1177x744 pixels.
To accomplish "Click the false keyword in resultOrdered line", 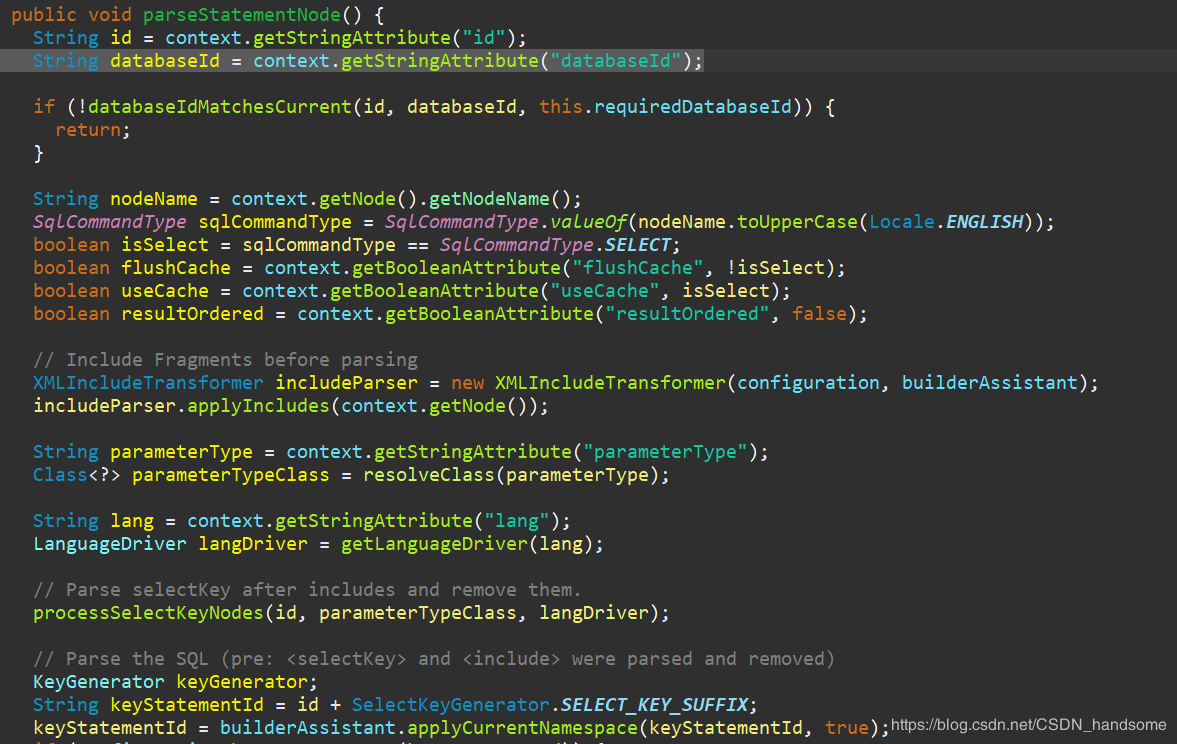I will (x=819, y=314).
